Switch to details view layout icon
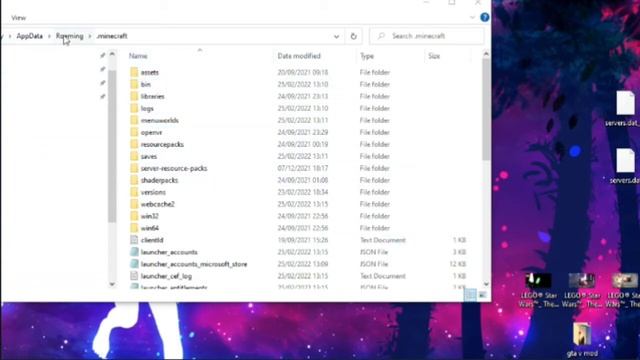This screenshot has height=360, width=640. pyautogui.click(x=471, y=294)
